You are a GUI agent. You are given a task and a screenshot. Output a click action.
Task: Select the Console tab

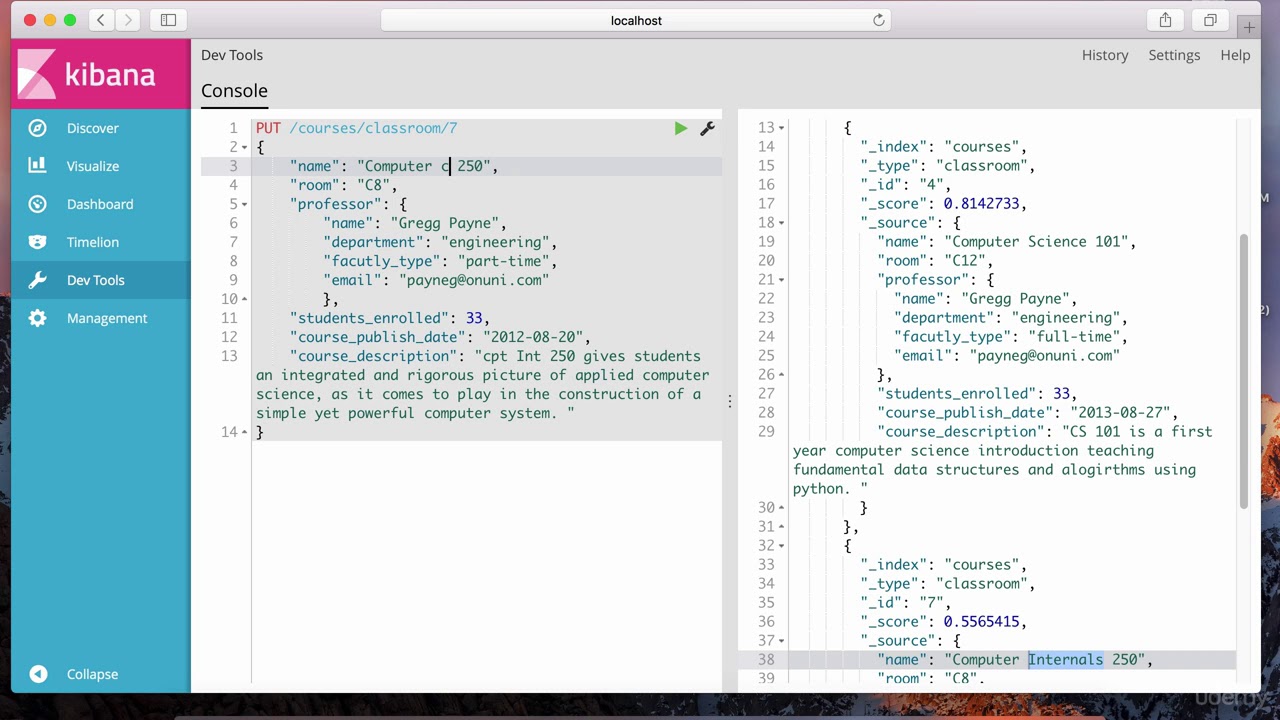coord(234,91)
